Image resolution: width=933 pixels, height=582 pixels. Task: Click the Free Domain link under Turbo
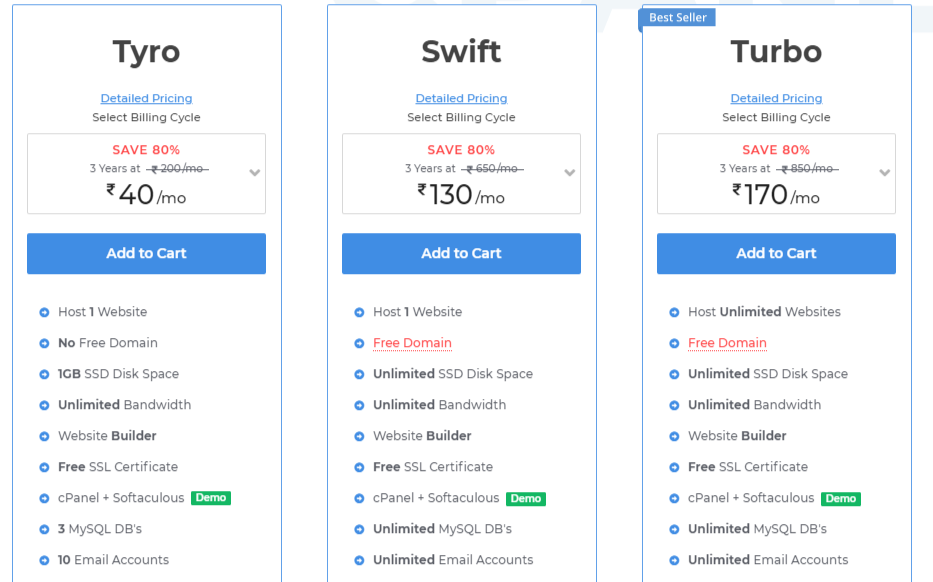point(727,343)
